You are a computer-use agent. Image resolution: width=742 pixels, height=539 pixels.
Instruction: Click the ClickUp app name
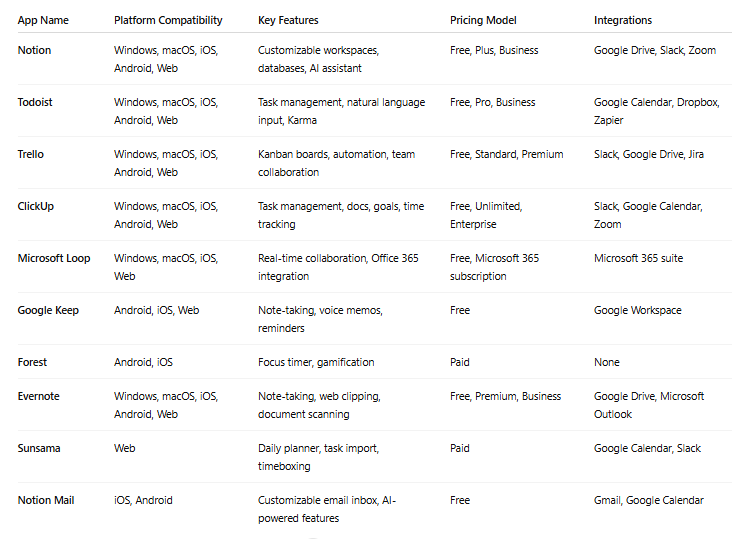[x=36, y=206]
